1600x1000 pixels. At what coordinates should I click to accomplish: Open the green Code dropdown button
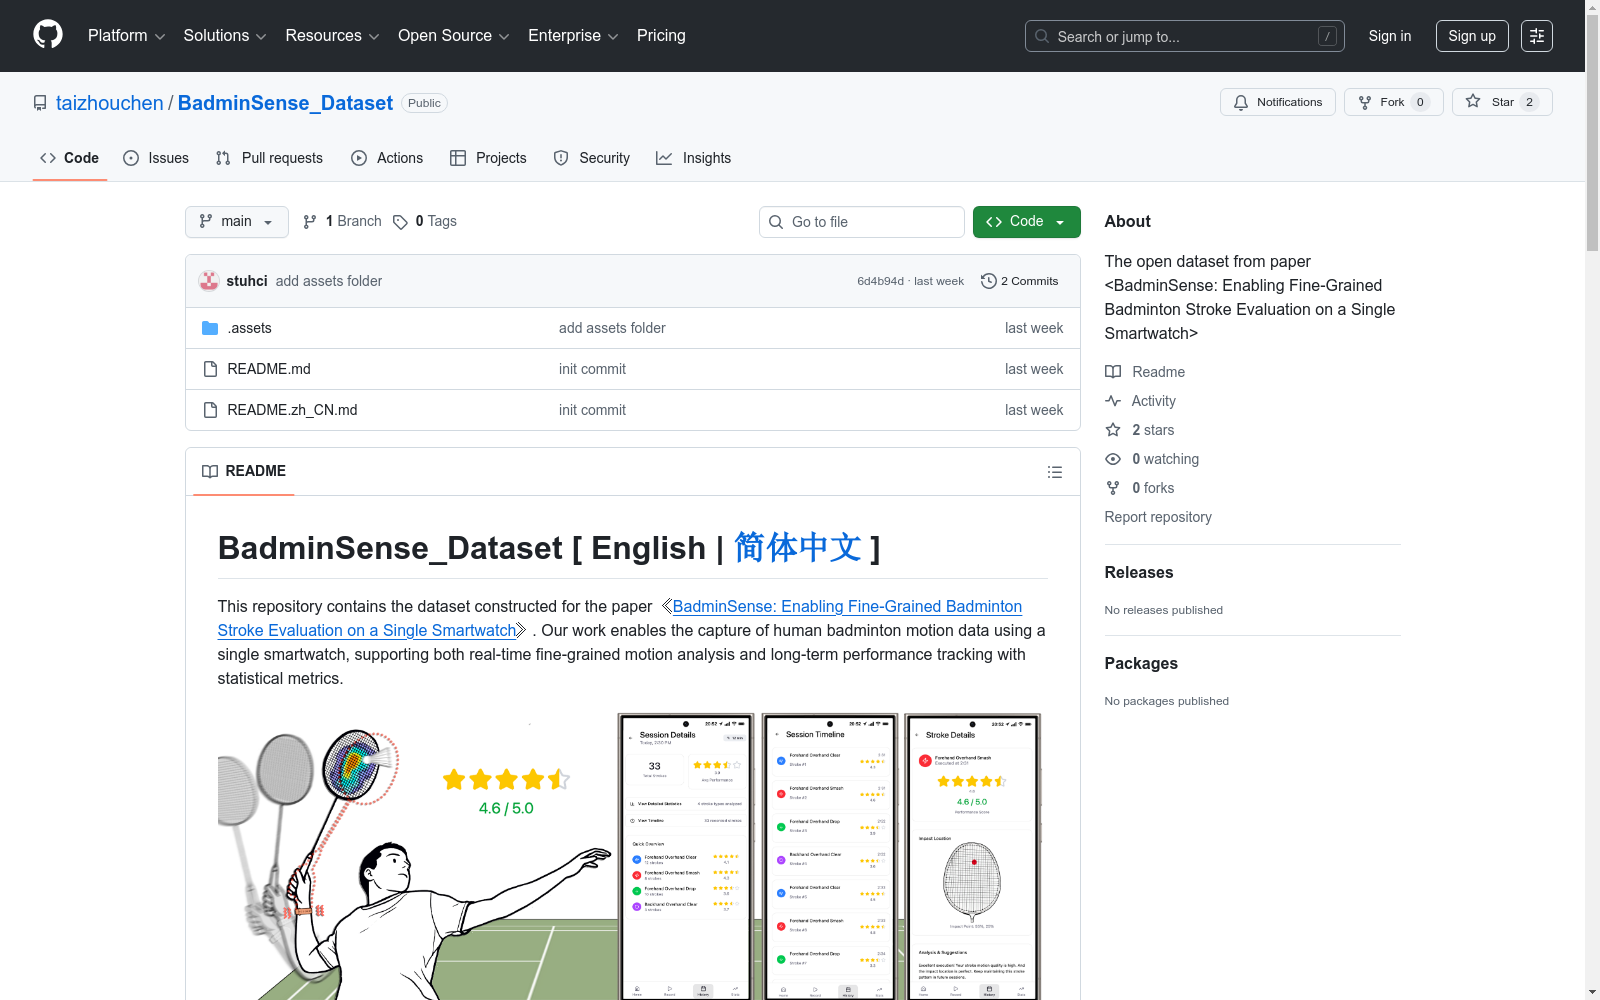(1026, 222)
